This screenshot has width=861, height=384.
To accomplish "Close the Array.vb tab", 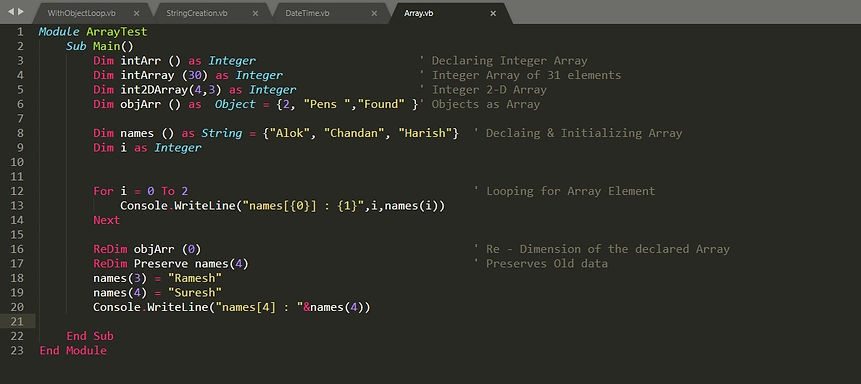I will pos(493,13).
